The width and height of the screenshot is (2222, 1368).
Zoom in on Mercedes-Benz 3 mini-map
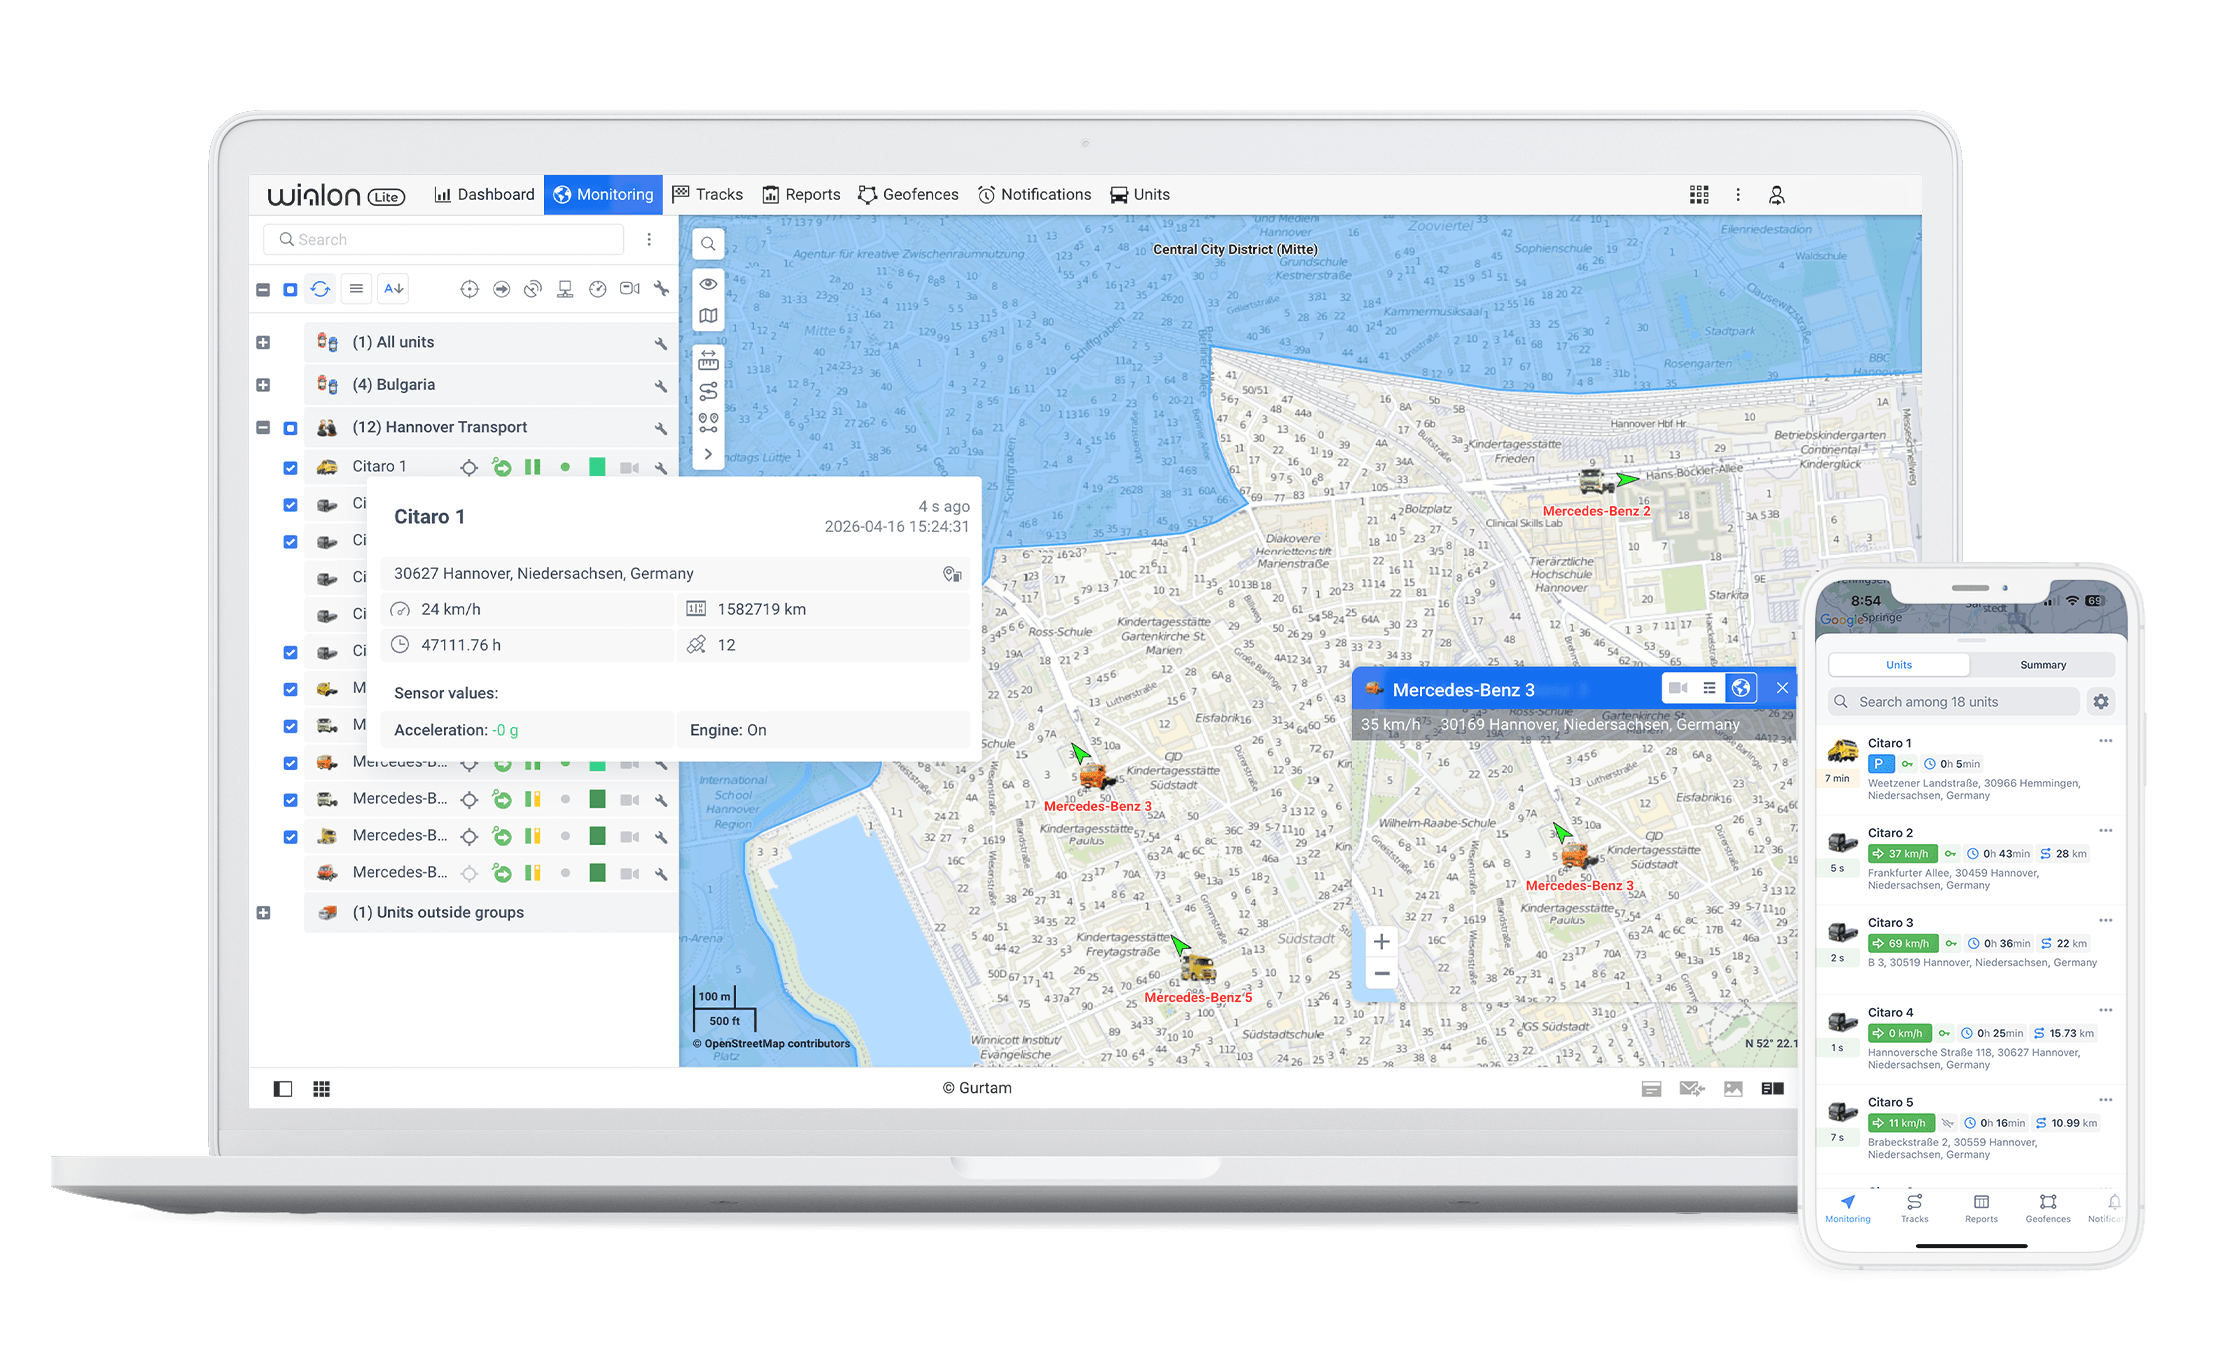click(x=1381, y=942)
